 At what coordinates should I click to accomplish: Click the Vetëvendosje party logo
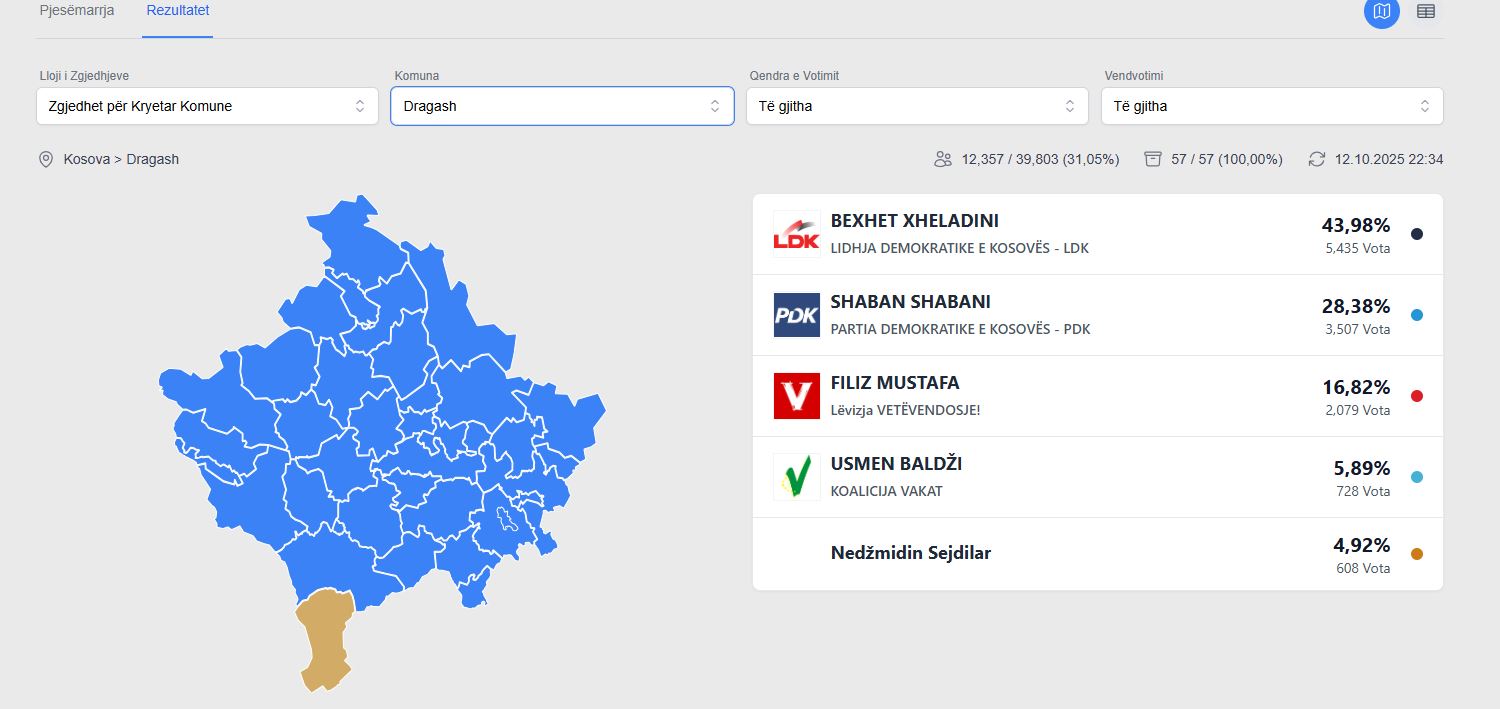[796, 396]
